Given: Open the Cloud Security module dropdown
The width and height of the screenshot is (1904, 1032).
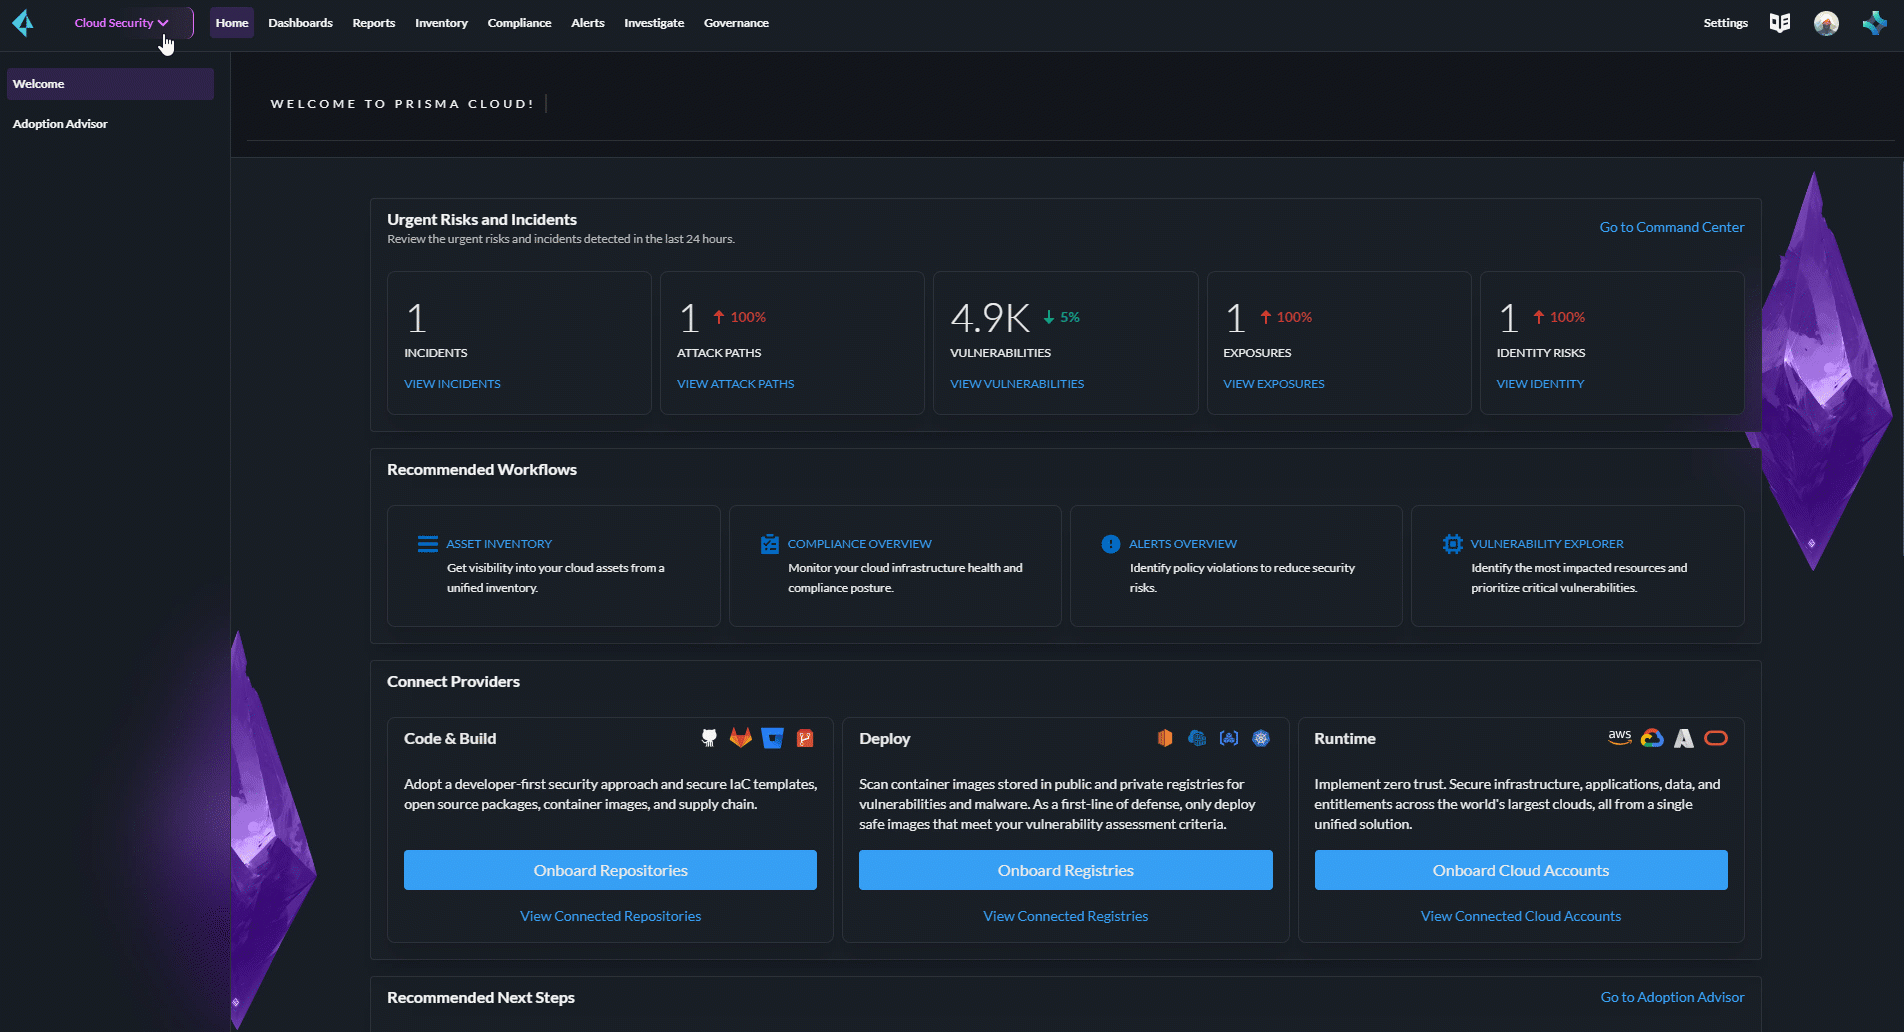Looking at the screenshot, I should tap(123, 23).
